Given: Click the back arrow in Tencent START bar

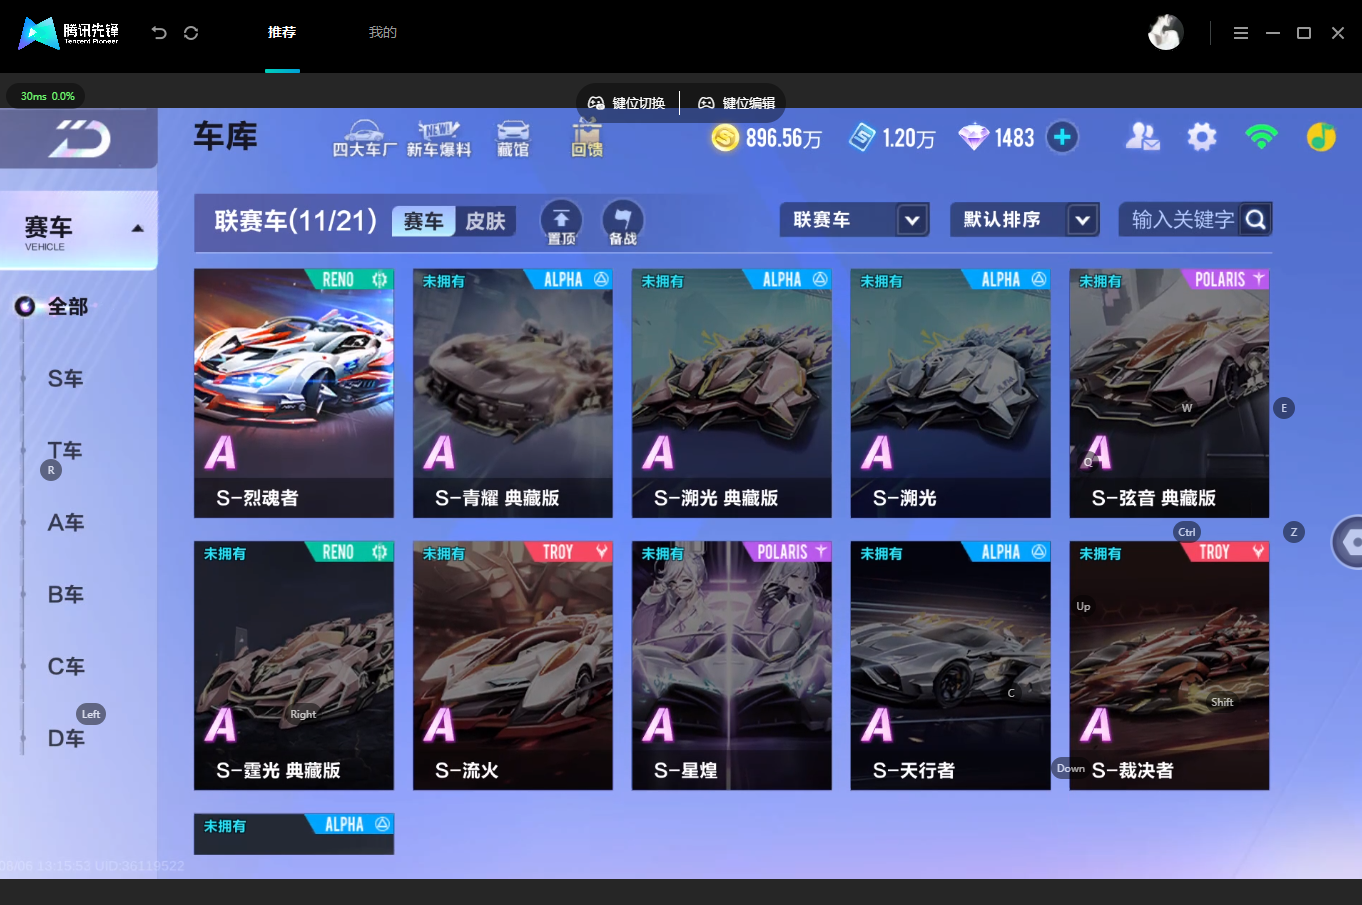Looking at the screenshot, I should pyautogui.click(x=159, y=33).
